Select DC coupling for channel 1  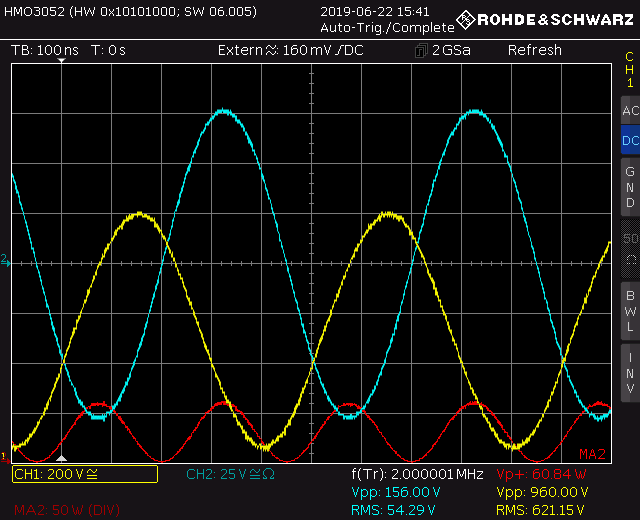(x=629, y=141)
